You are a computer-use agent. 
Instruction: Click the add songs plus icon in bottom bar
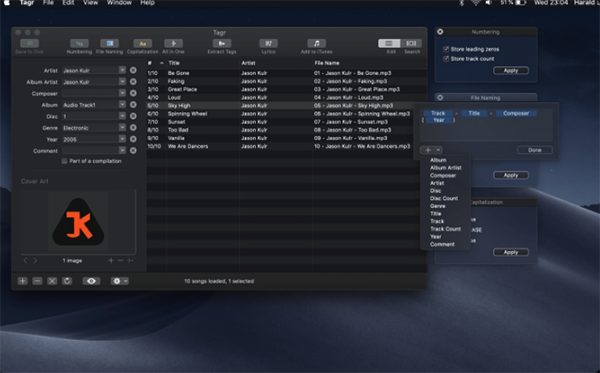(x=23, y=281)
